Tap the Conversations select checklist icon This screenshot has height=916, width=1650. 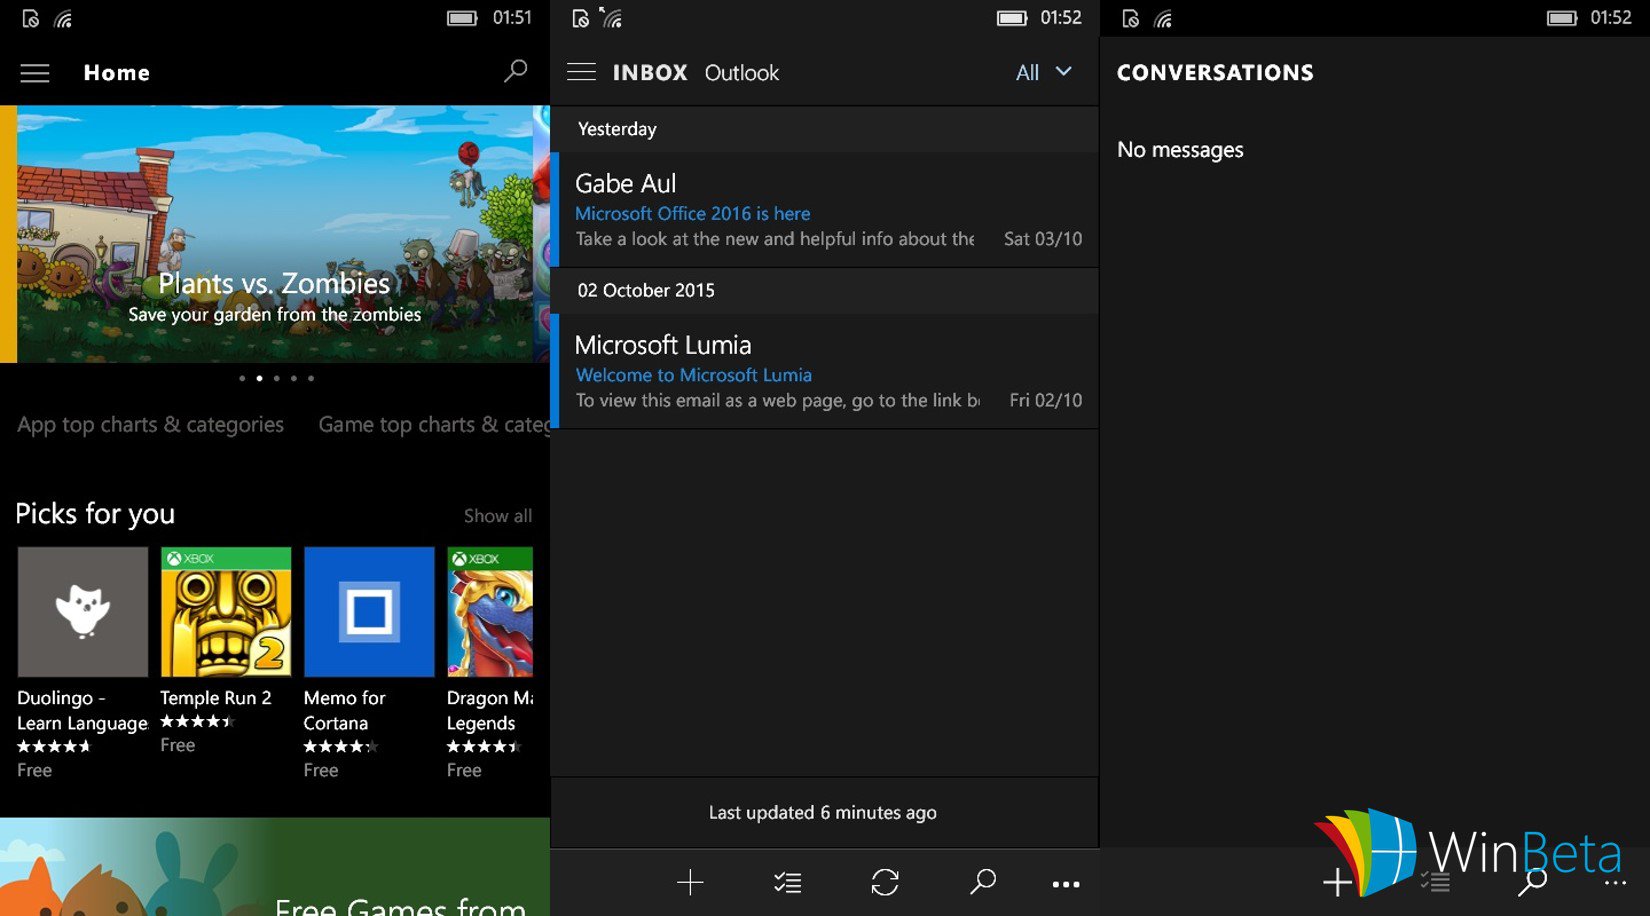(1435, 882)
